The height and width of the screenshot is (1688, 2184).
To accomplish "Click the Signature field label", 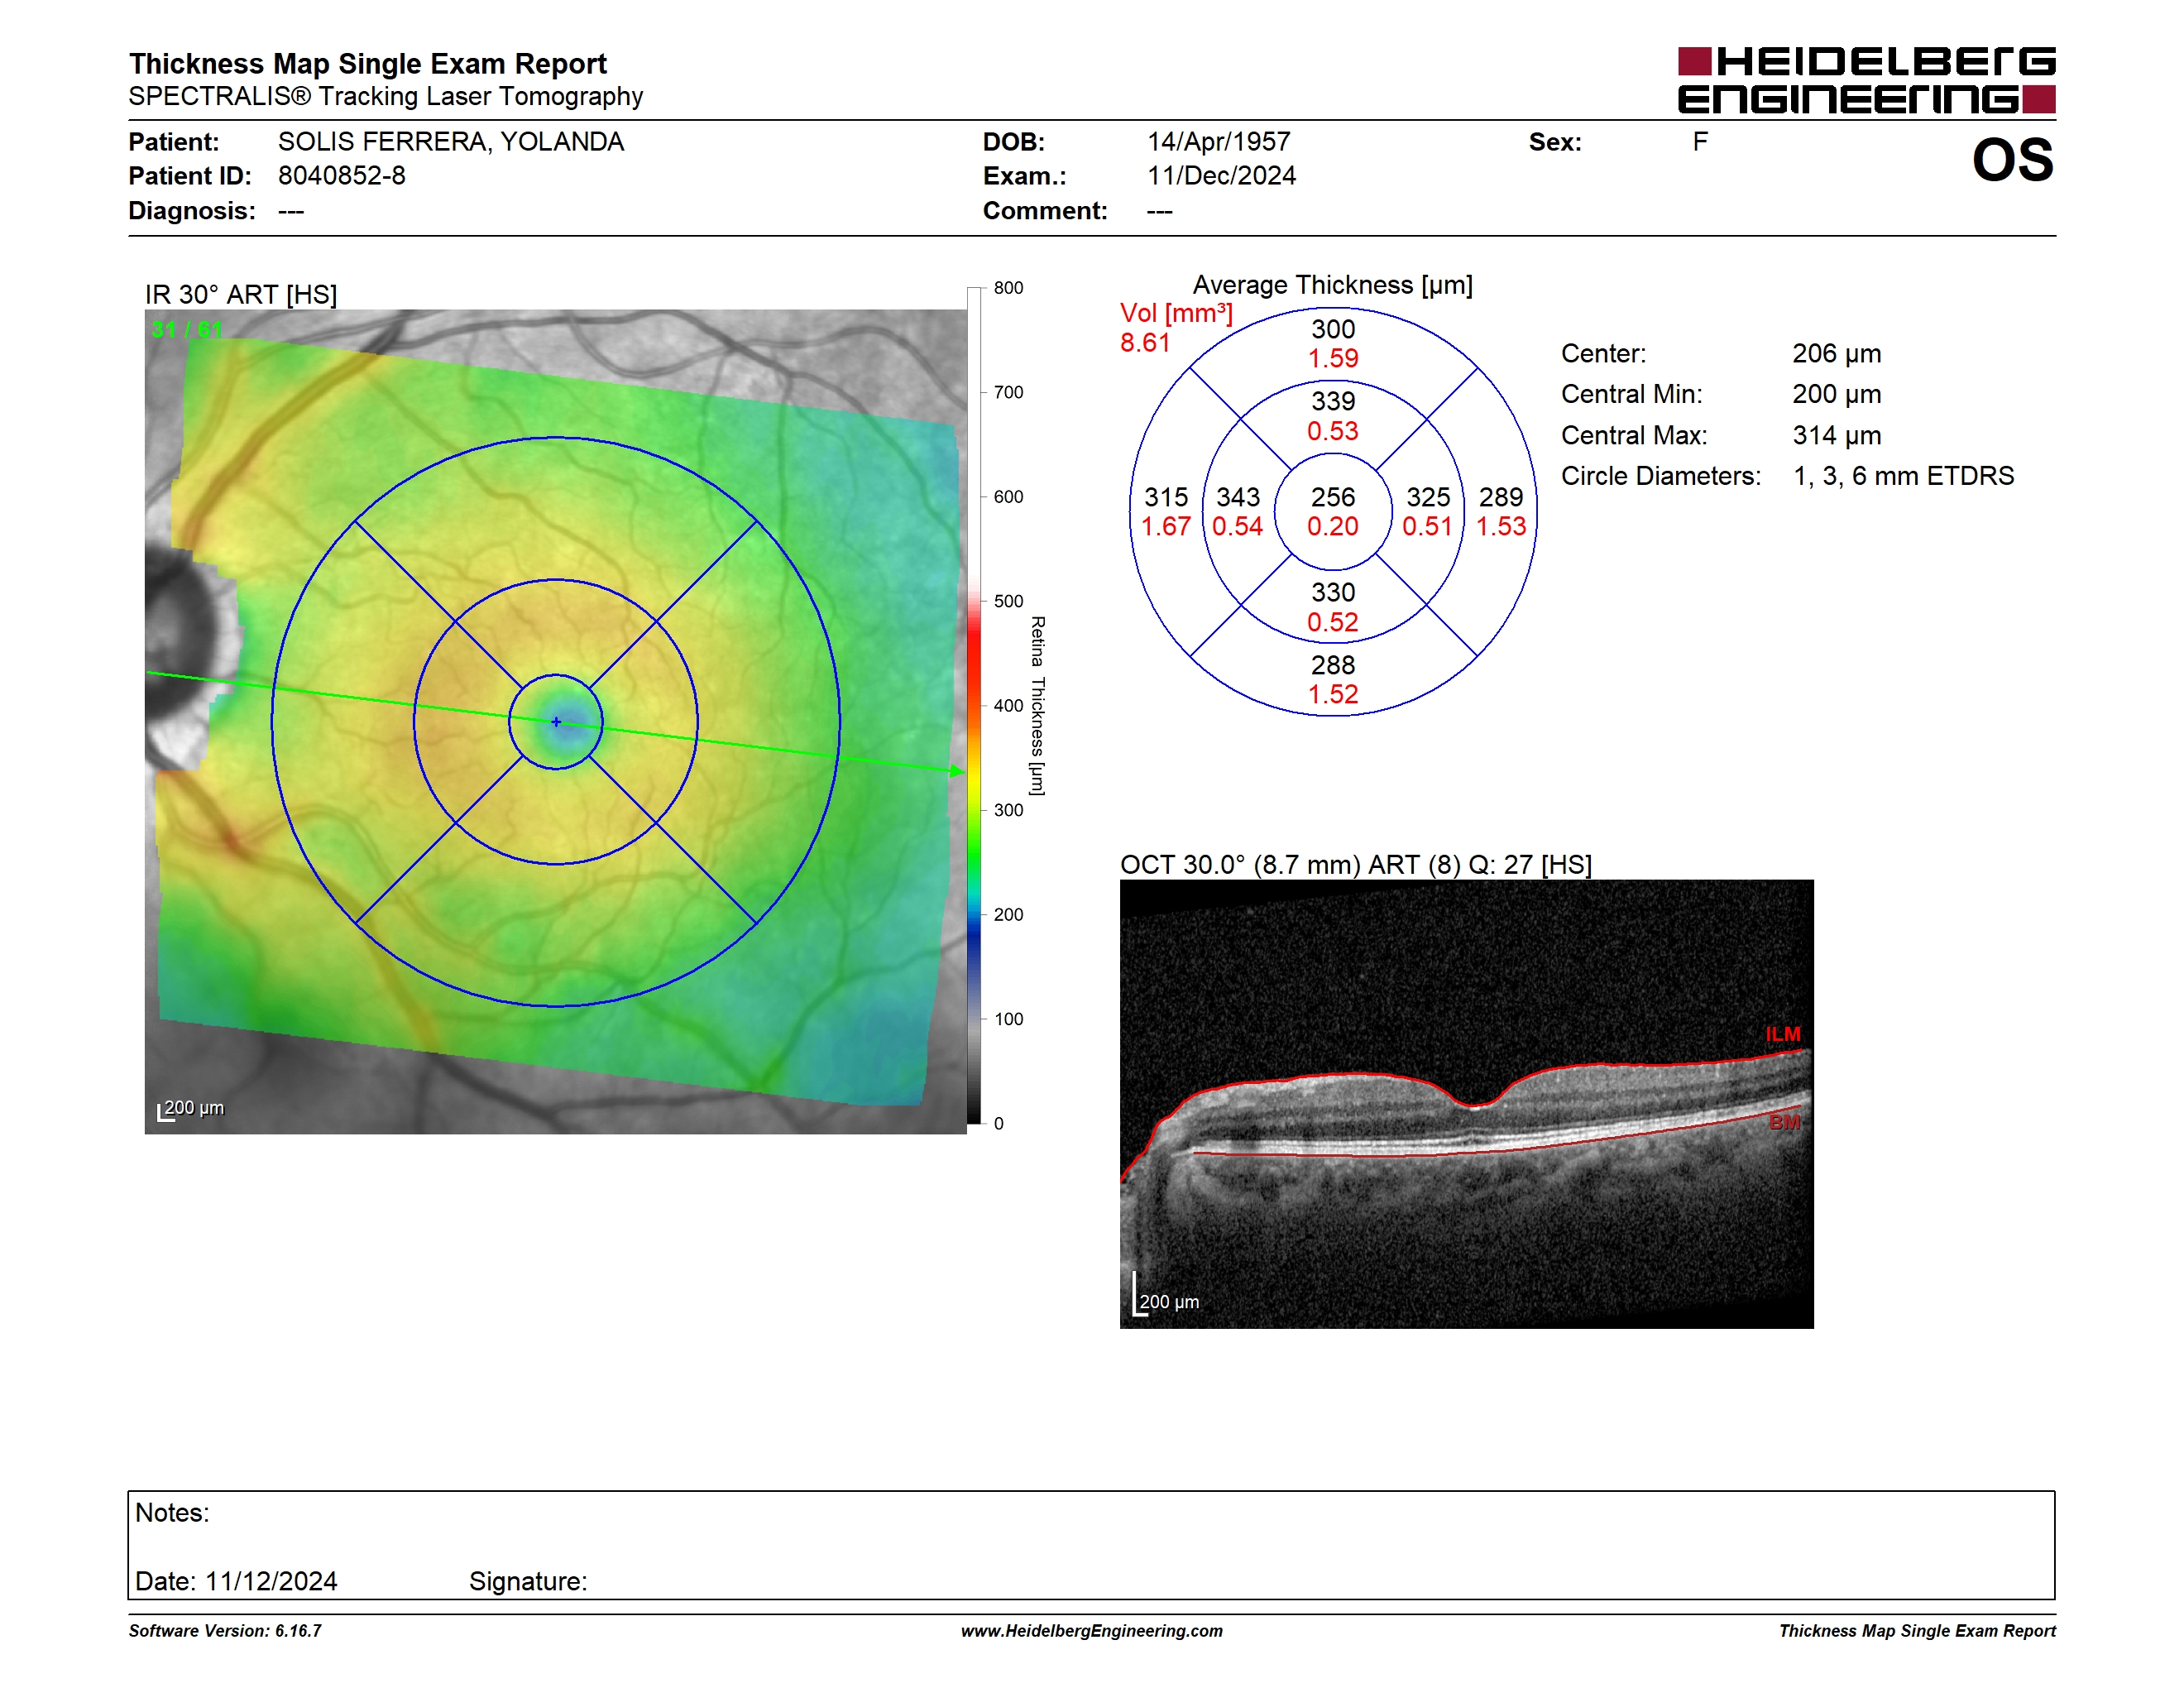I will point(528,1581).
